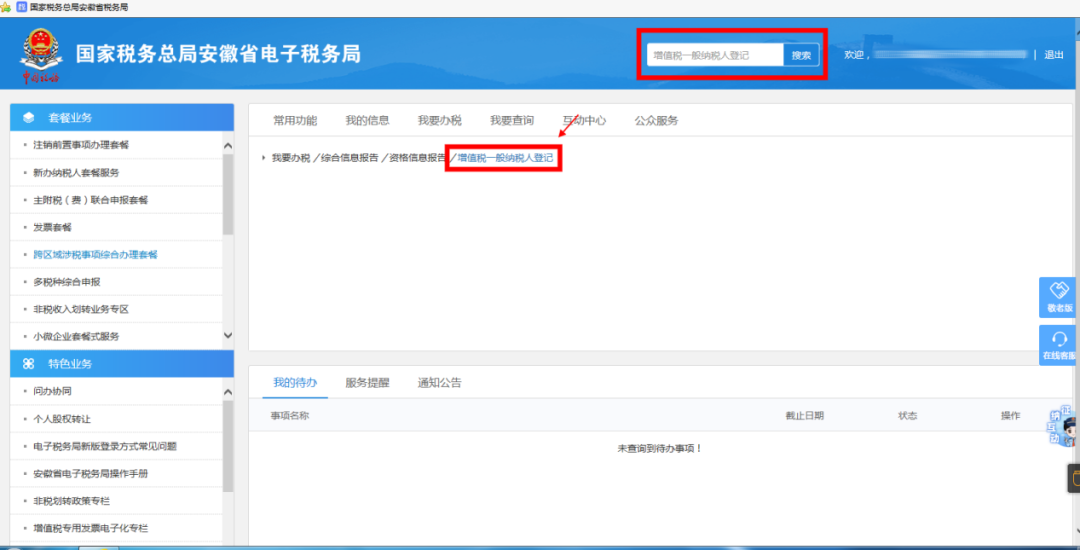The width and height of the screenshot is (1080, 550).
Task: Open the 公众服务 tab
Action: [656, 120]
